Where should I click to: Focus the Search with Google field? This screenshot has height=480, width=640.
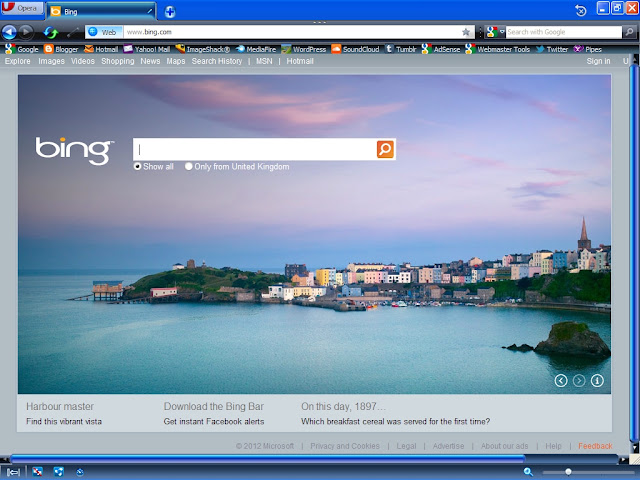563,32
